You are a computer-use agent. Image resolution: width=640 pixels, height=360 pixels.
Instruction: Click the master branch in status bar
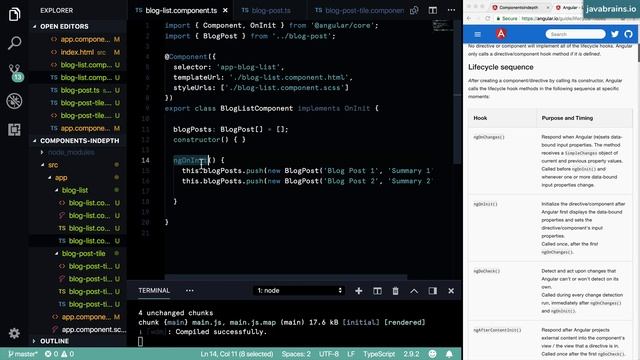pos(23,354)
